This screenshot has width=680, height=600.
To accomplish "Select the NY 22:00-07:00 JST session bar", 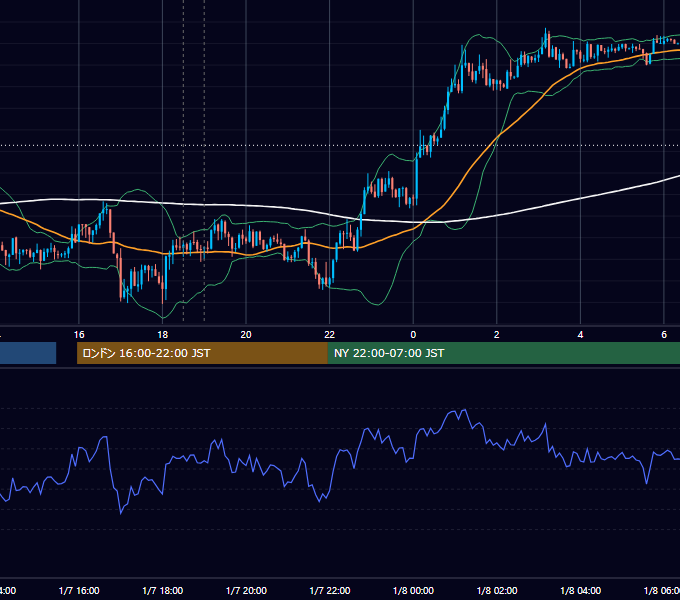I will point(503,353).
